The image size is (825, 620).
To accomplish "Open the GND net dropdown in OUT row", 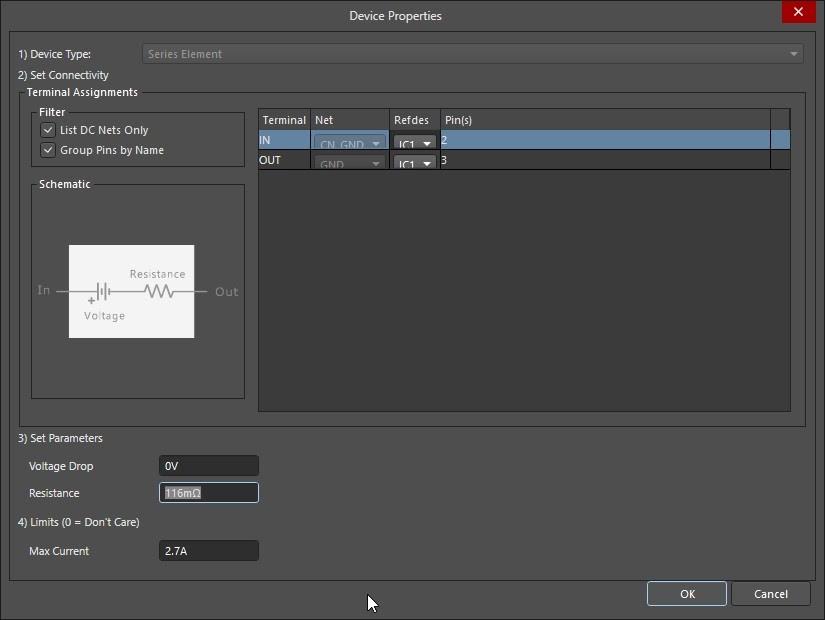I will coord(349,163).
